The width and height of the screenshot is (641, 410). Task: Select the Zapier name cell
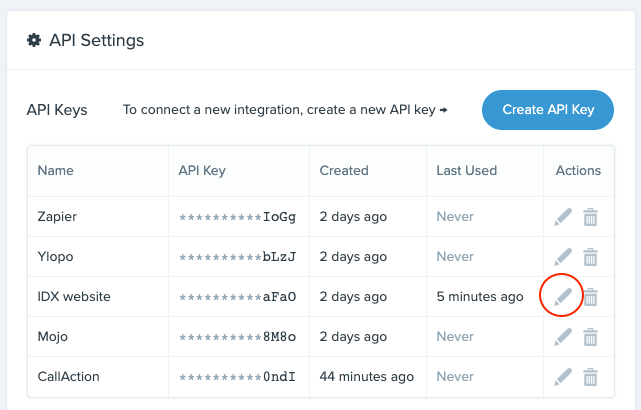(98, 217)
